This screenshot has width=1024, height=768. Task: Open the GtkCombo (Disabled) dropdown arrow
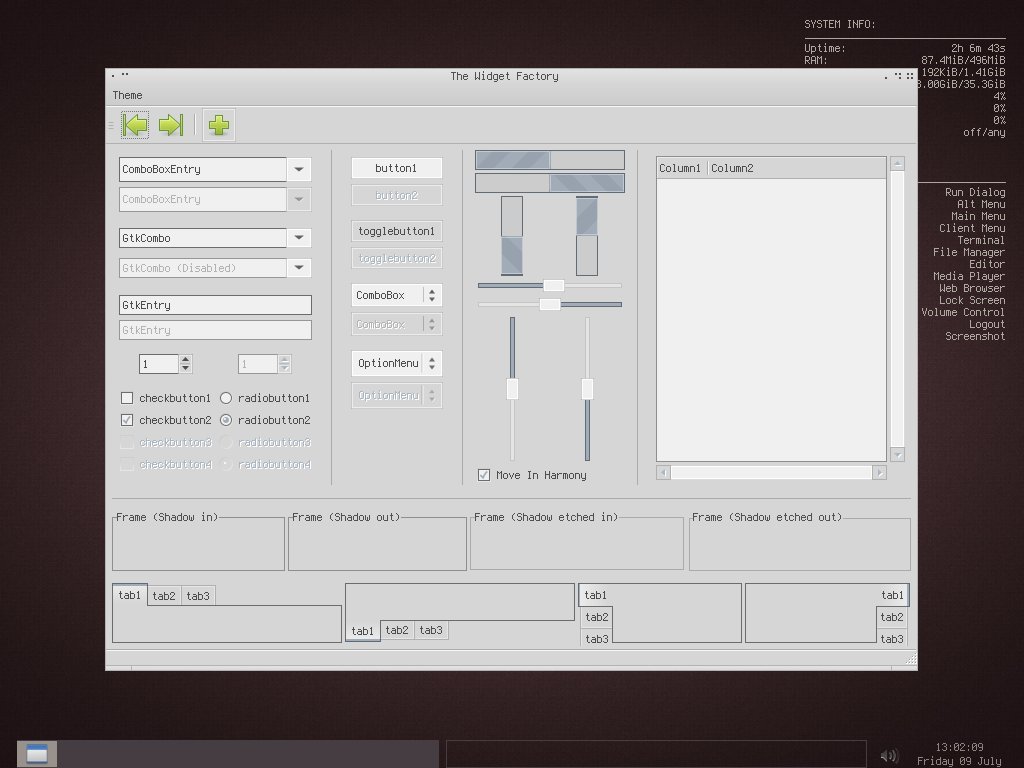pyautogui.click(x=298, y=268)
